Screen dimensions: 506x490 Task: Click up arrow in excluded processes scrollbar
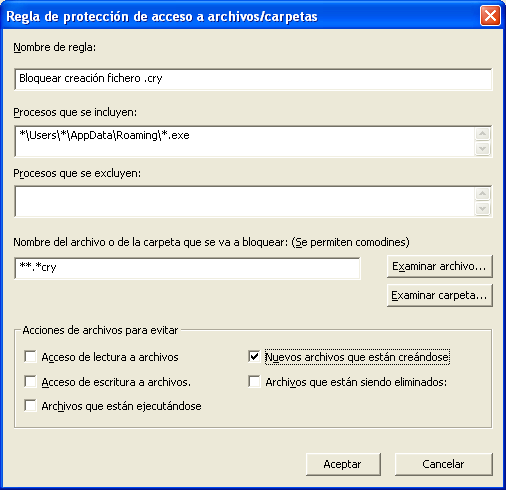coord(482,194)
